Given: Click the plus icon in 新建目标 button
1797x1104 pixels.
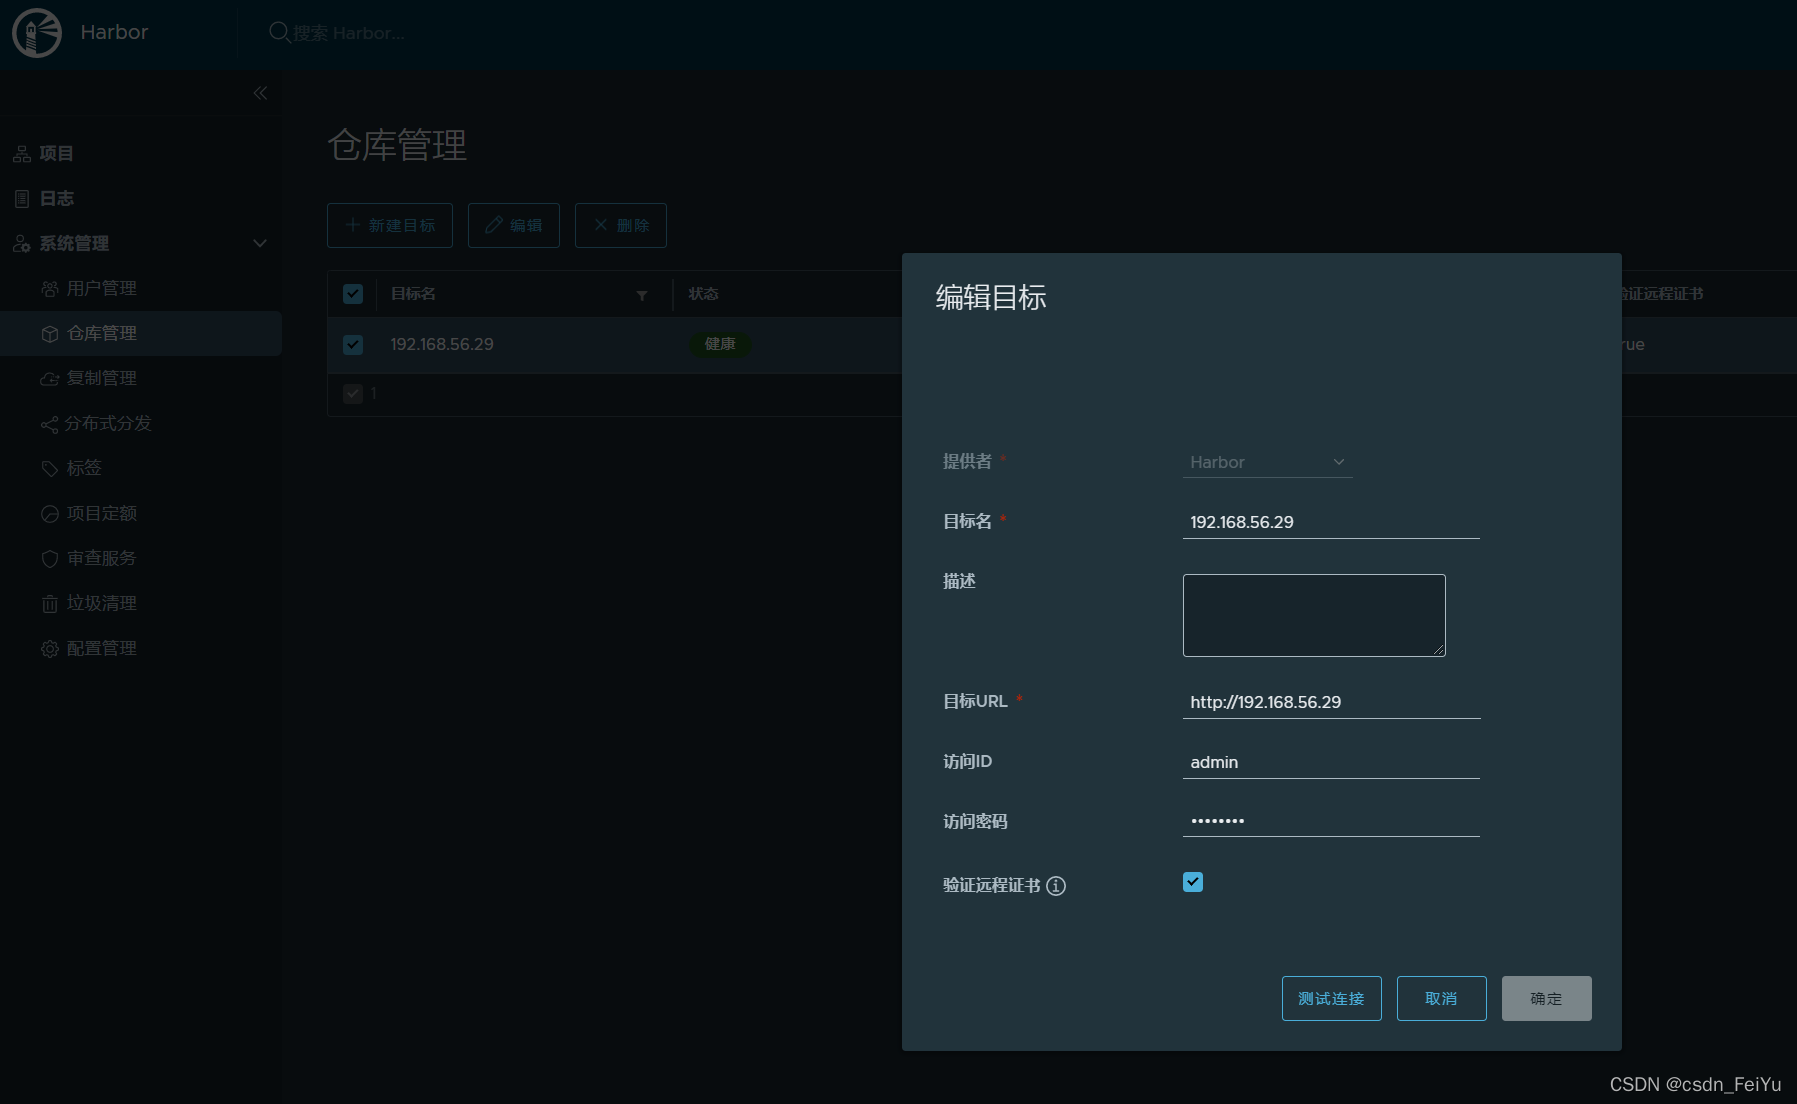Looking at the screenshot, I should (x=353, y=225).
